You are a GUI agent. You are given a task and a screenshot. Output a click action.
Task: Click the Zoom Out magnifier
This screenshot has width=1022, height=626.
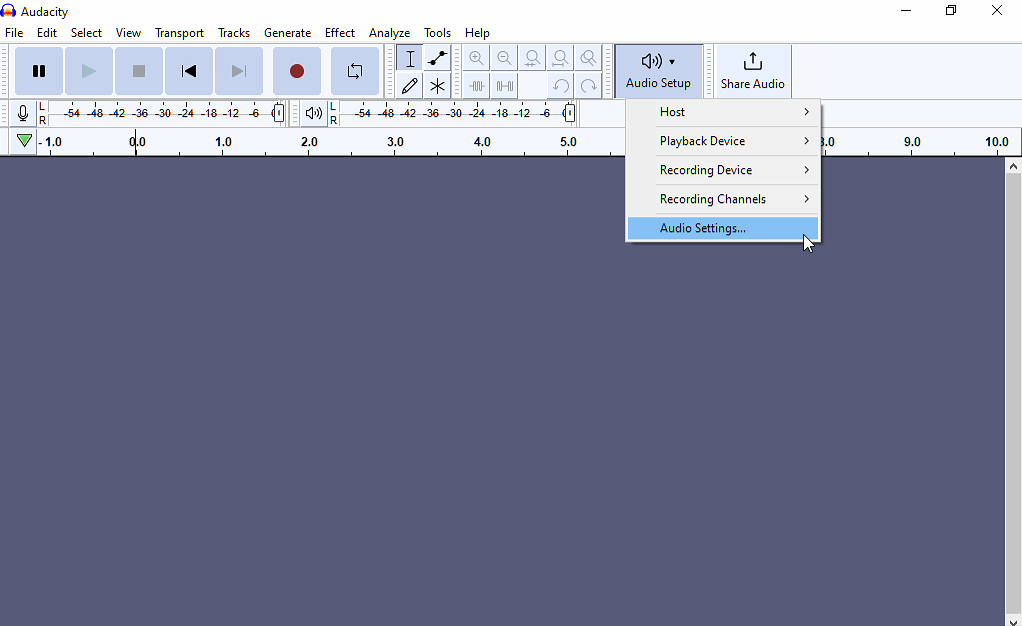(504, 59)
